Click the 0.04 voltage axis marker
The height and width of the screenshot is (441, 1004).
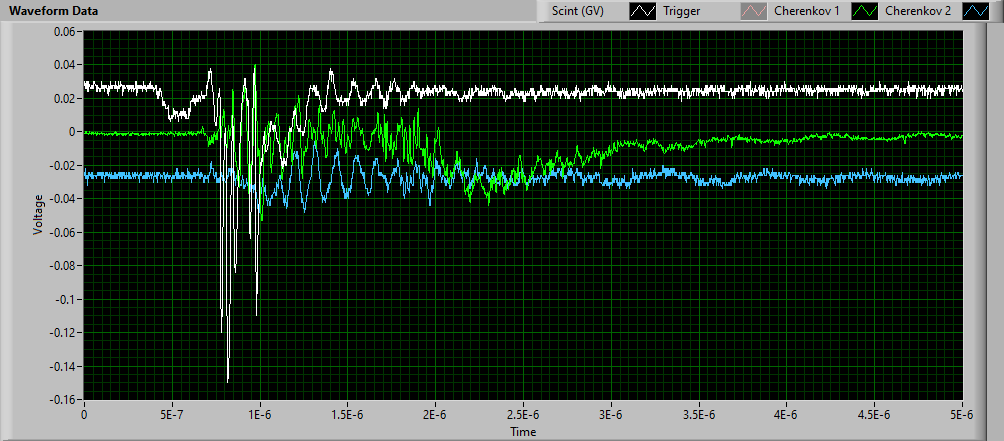click(64, 65)
